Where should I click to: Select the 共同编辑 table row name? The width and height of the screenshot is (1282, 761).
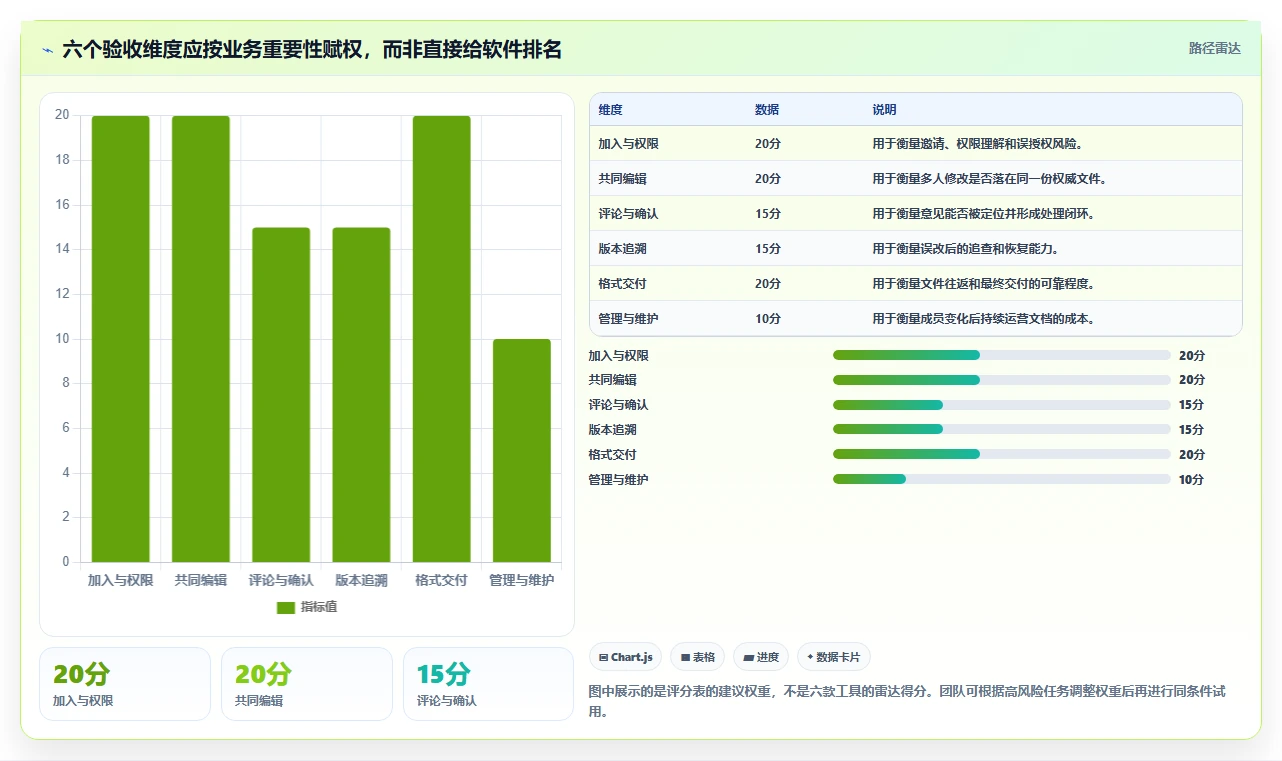click(622, 179)
